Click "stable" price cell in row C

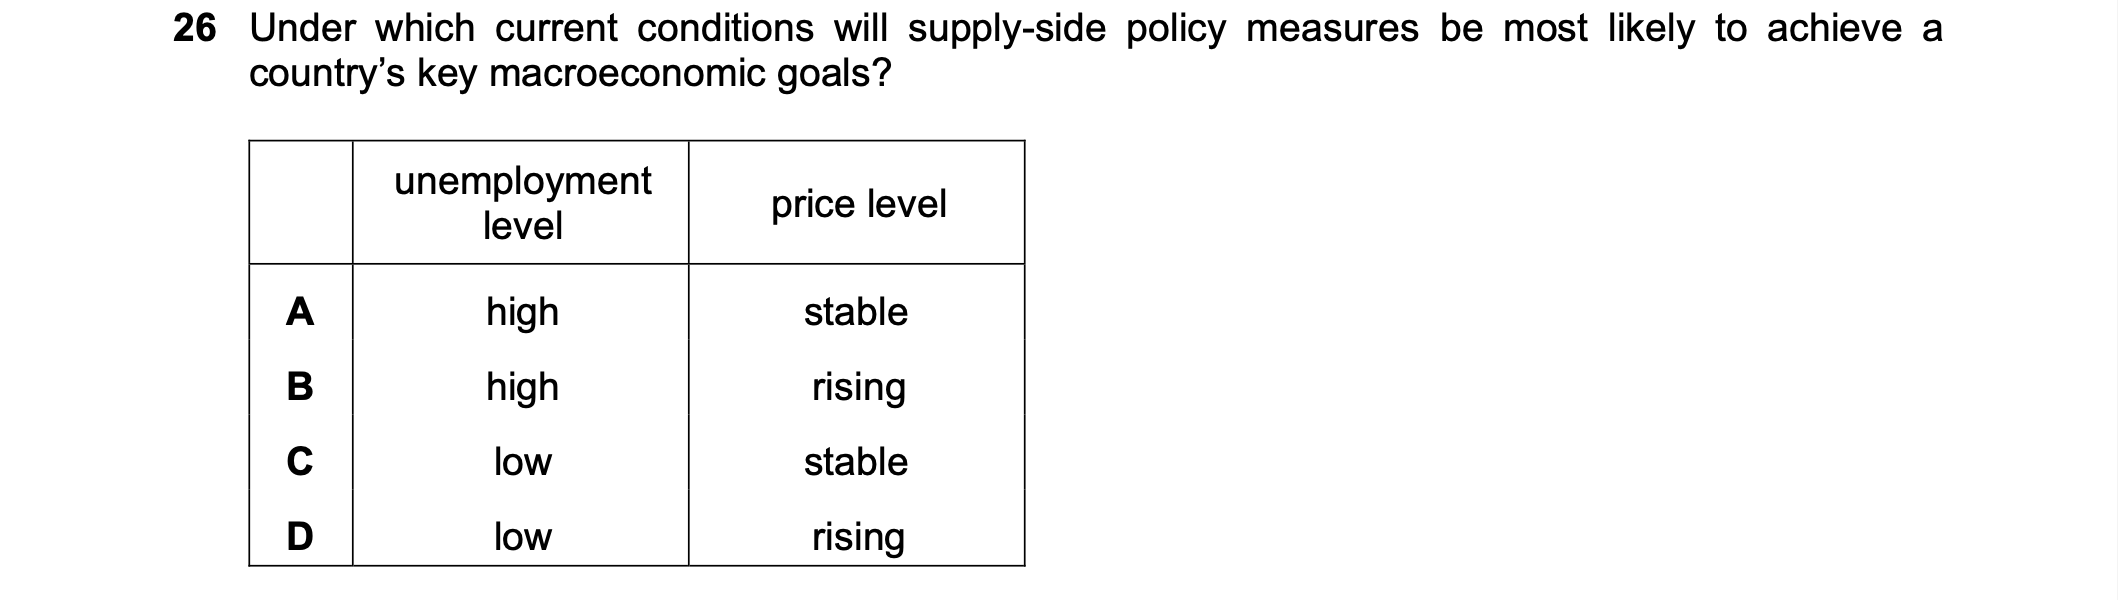[x=856, y=462]
